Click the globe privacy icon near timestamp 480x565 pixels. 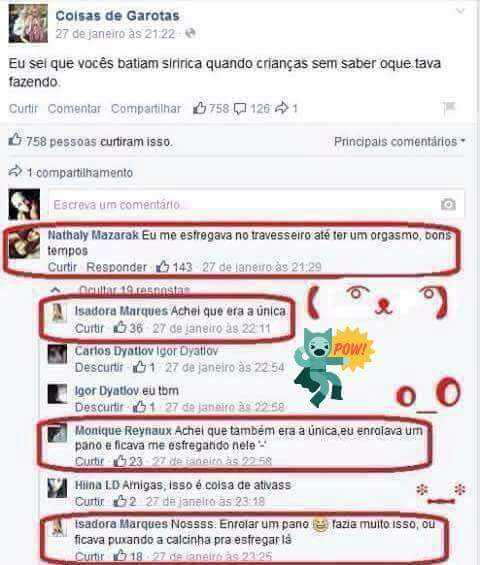190,34
